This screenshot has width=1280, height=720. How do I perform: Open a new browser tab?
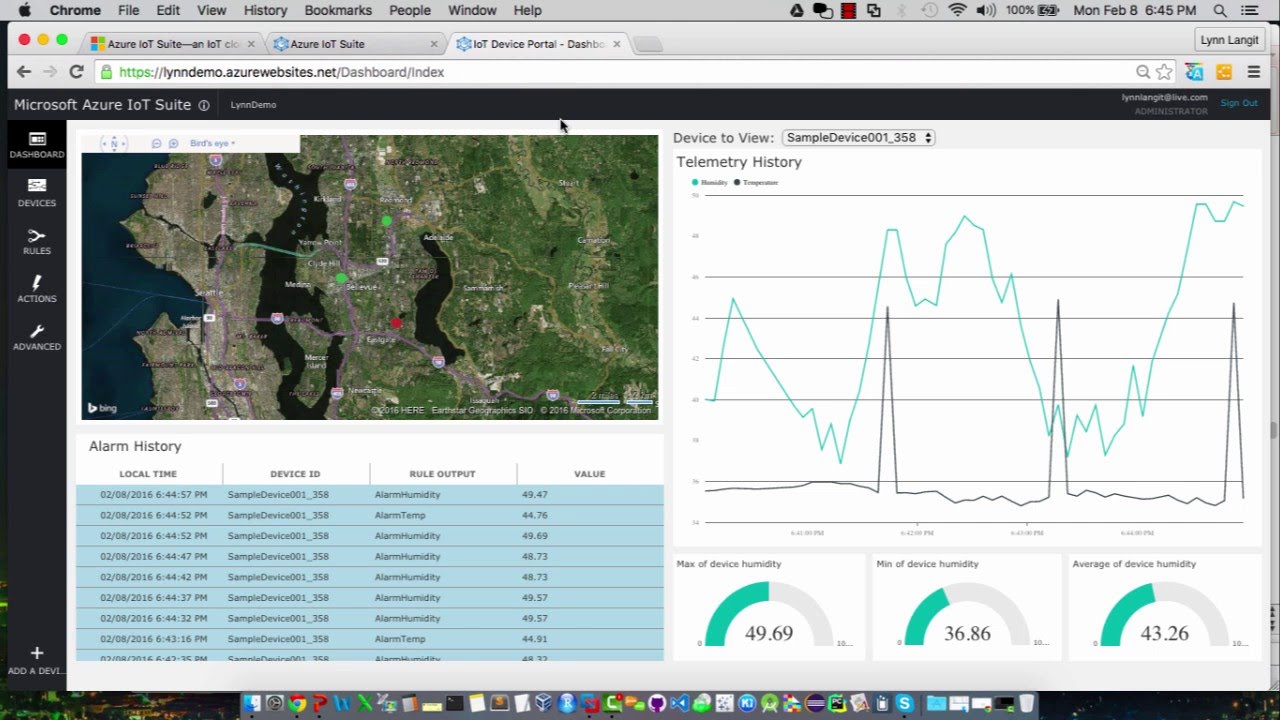(648, 44)
